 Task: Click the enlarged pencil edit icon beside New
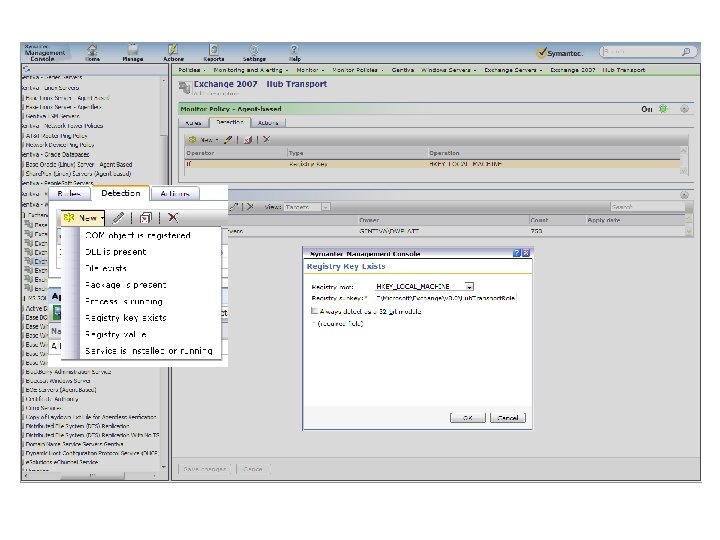[118, 218]
